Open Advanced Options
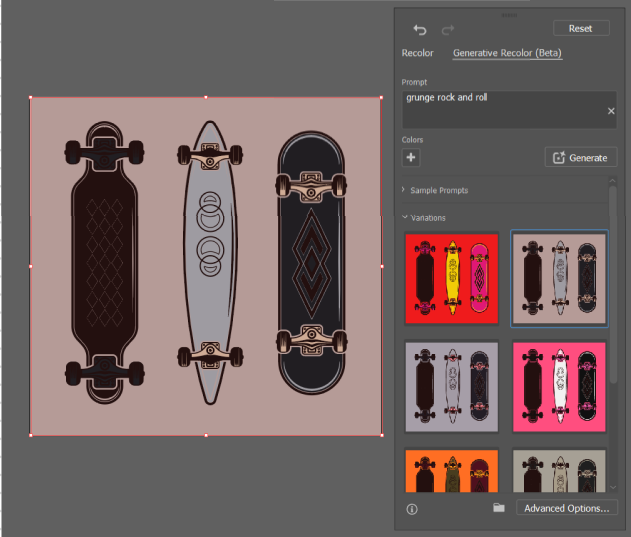631x537 pixels. point(567,508)
